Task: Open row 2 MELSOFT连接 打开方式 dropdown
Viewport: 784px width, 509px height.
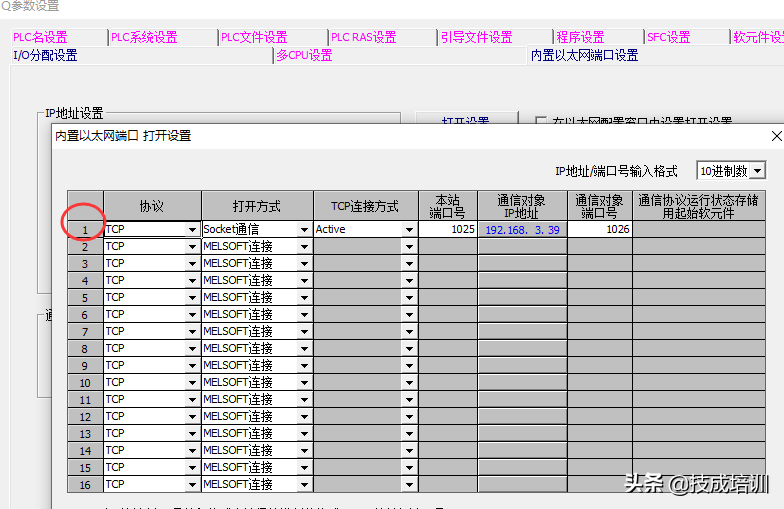Action: coord(304,246)
